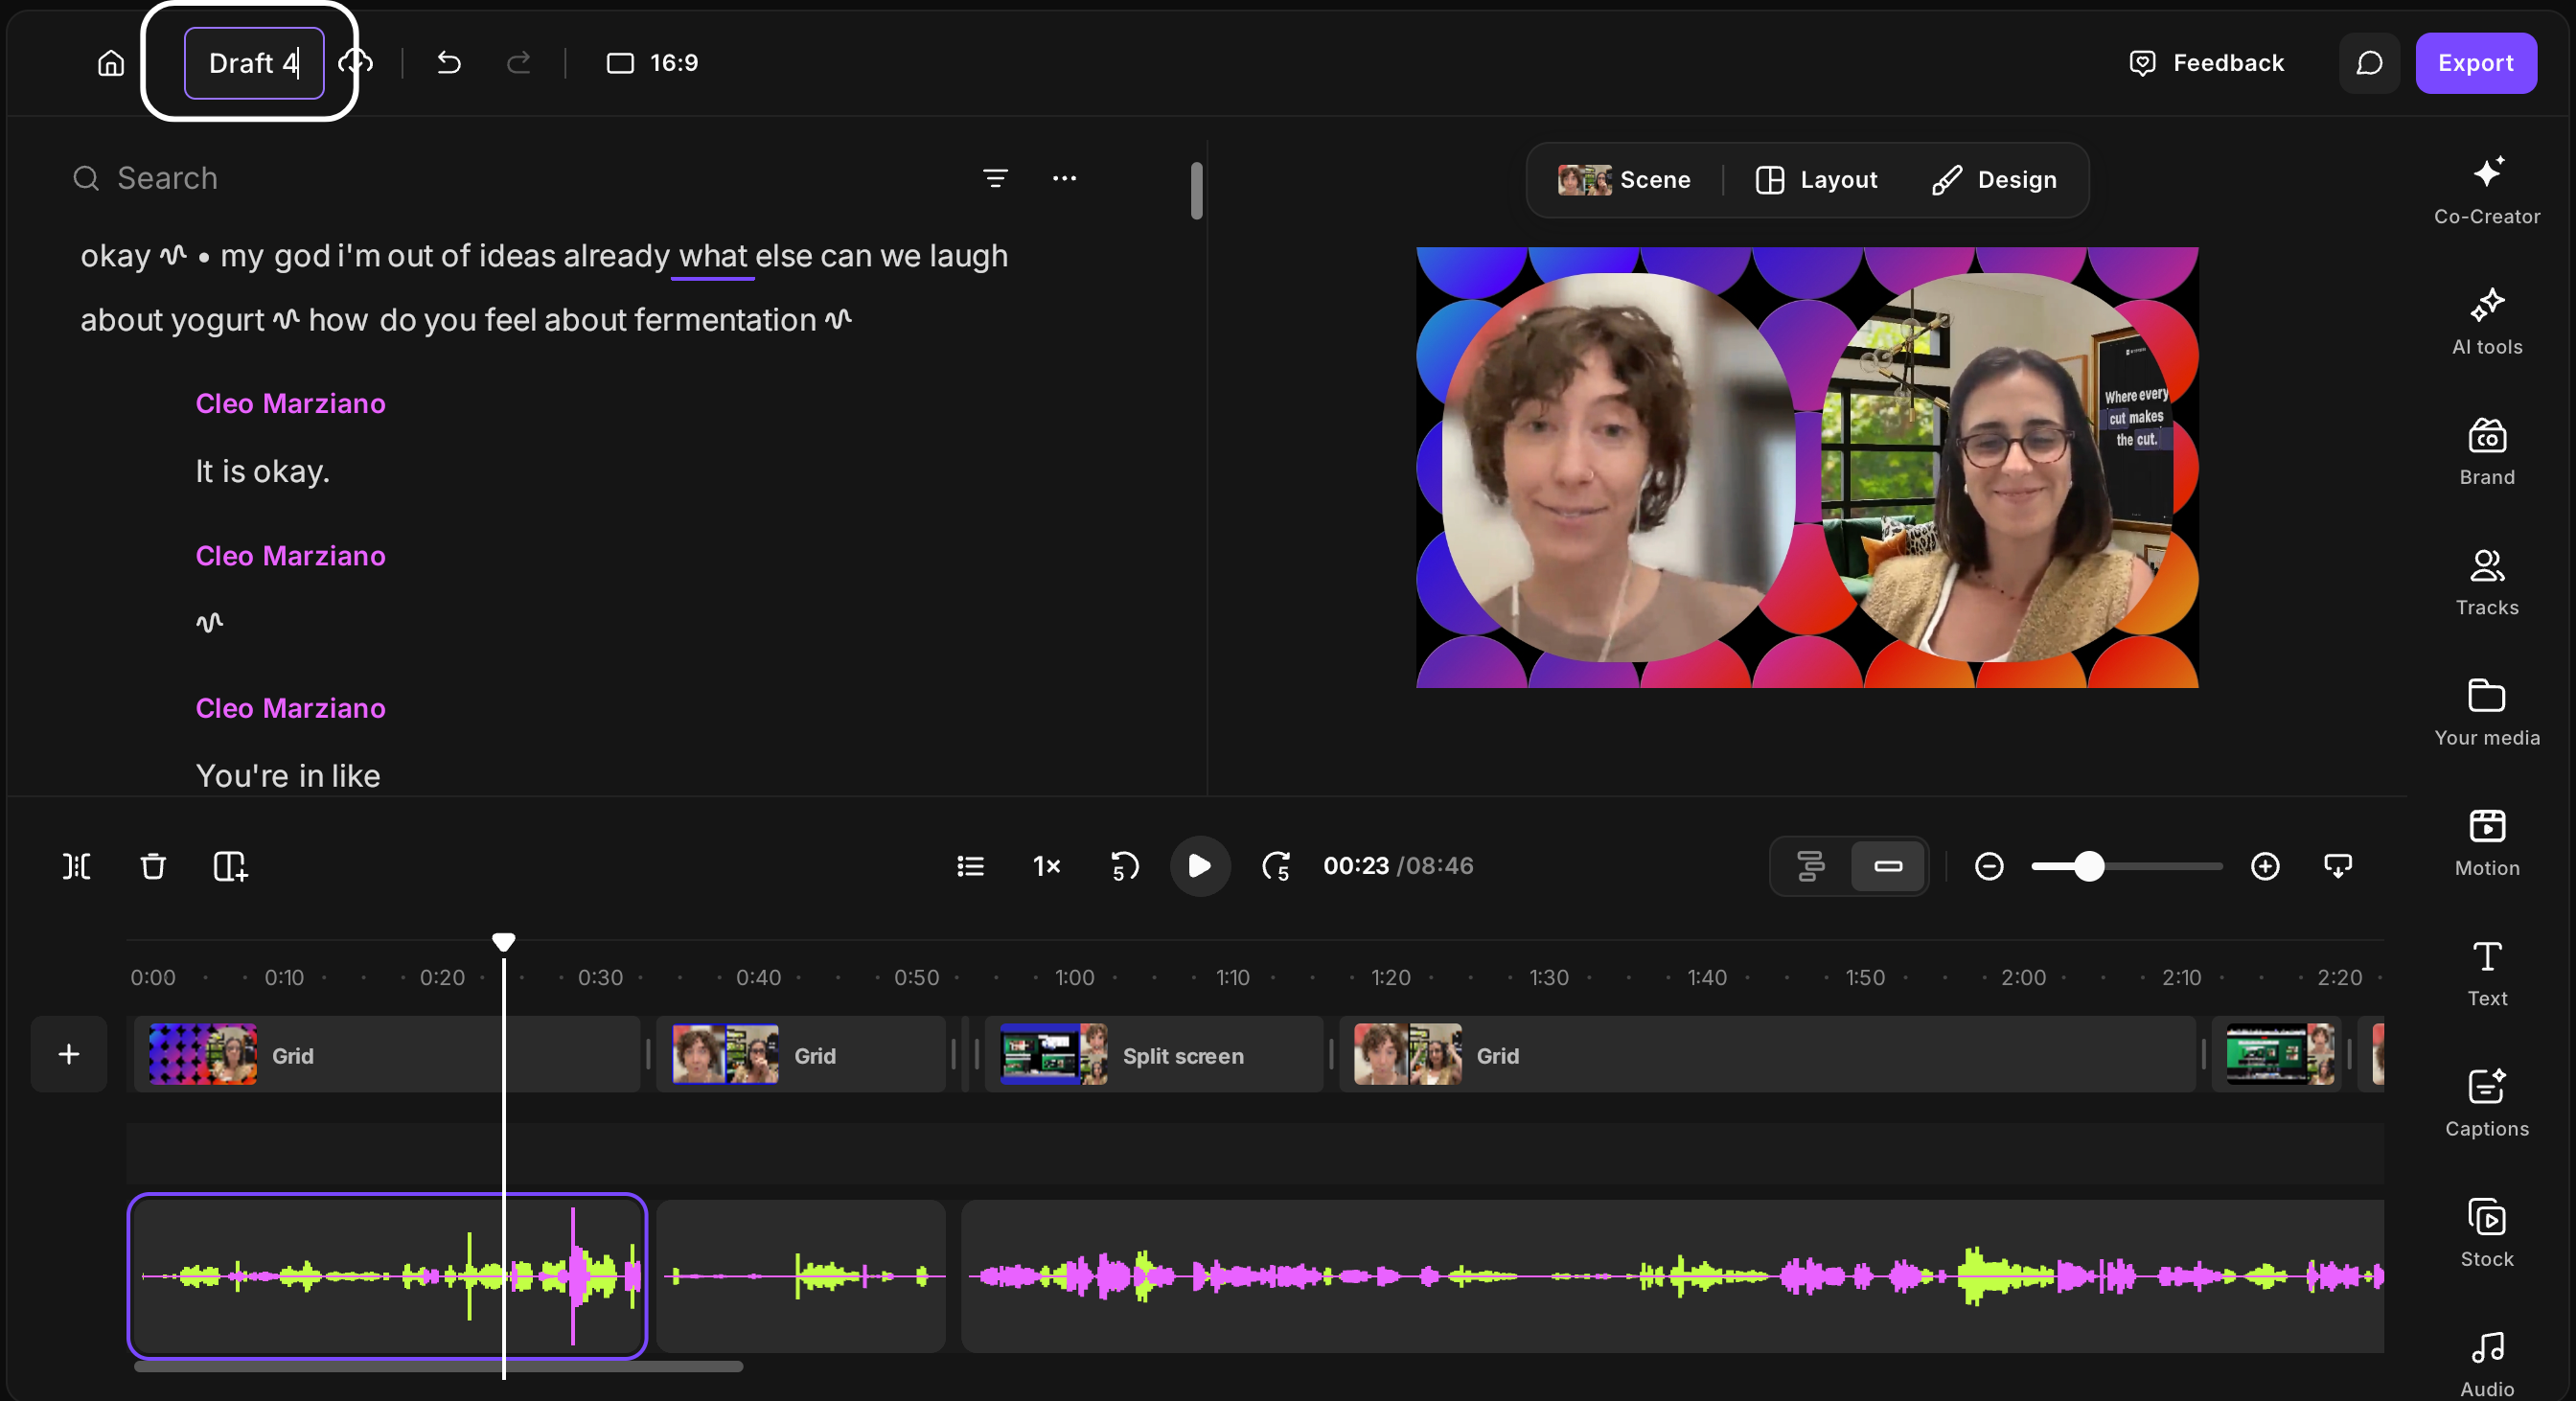Skip forward 5 seconds
2576x1401 pixels.
1276,866
